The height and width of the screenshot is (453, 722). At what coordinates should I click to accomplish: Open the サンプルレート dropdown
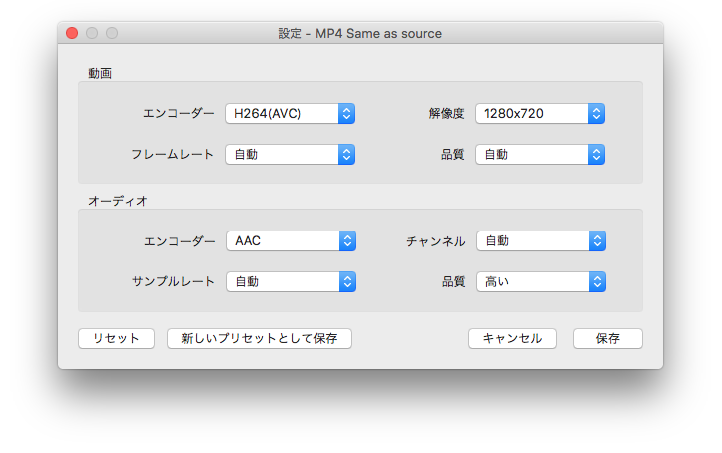tap(291, 281)
